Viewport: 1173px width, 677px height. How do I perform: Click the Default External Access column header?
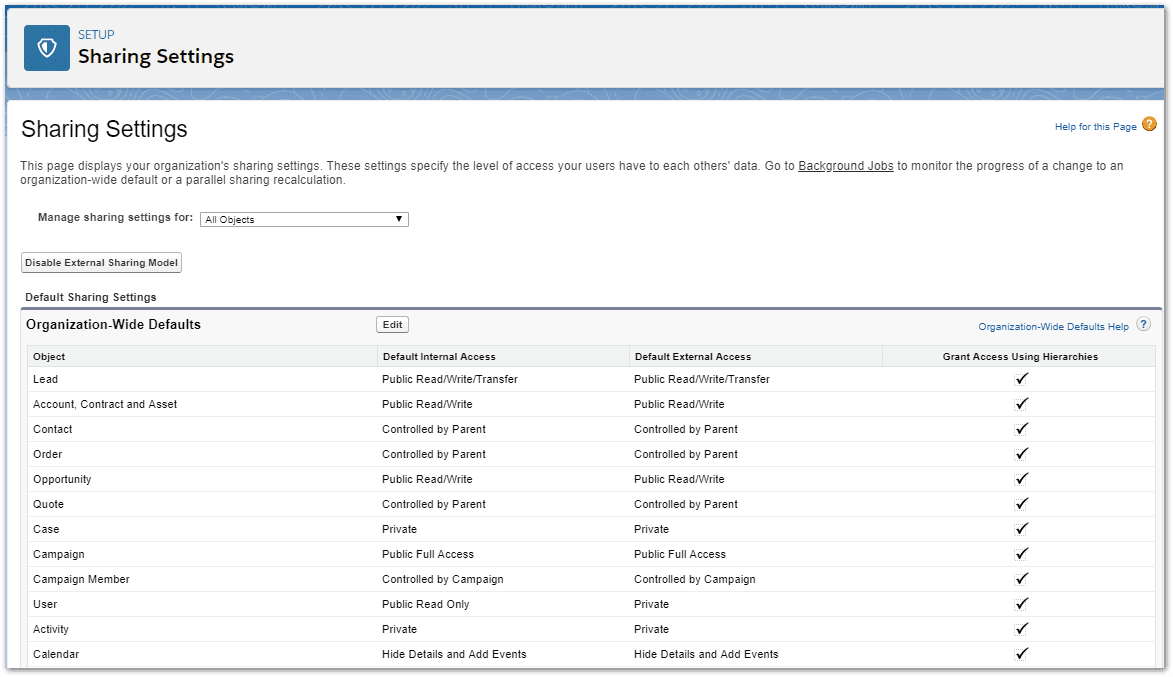pos(693,357)
